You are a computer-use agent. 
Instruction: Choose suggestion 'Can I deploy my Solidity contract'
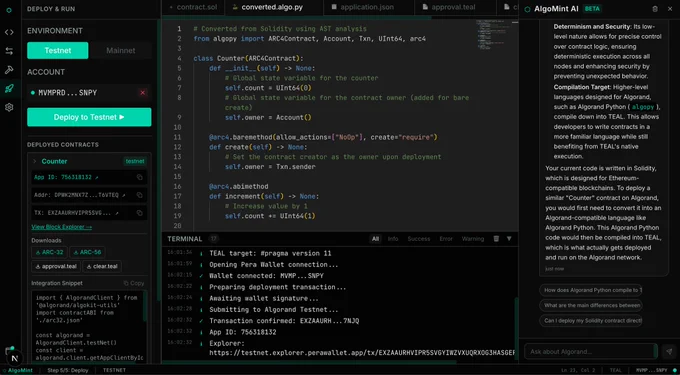(x=591, y=320)
